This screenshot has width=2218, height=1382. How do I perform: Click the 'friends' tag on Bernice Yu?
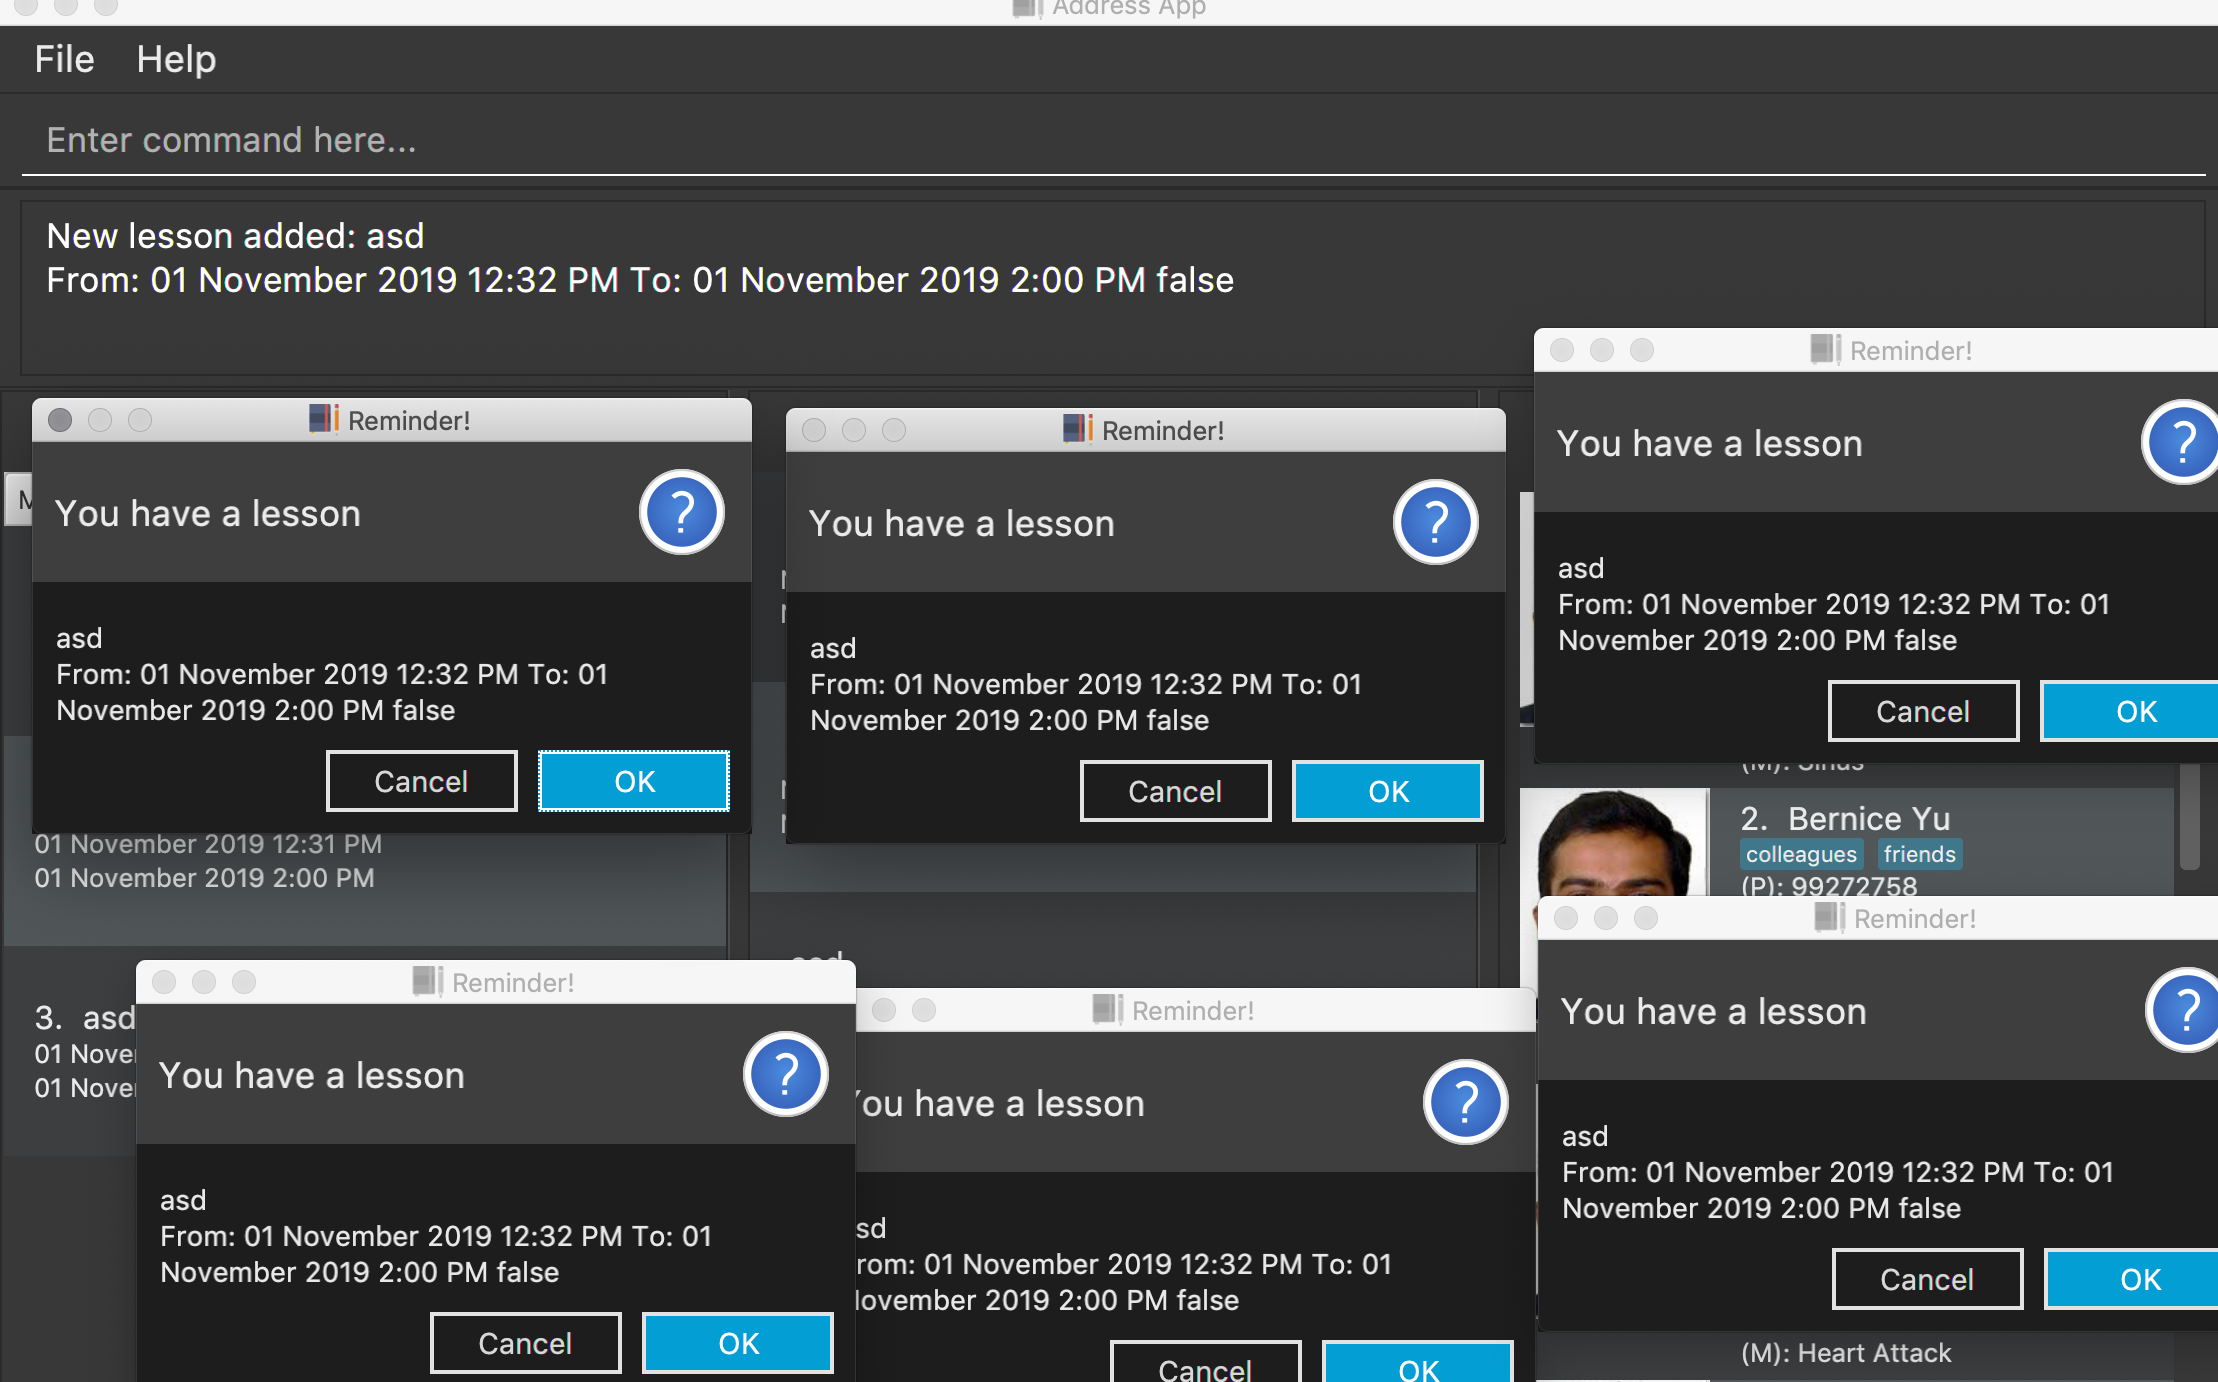(1919, 854)
